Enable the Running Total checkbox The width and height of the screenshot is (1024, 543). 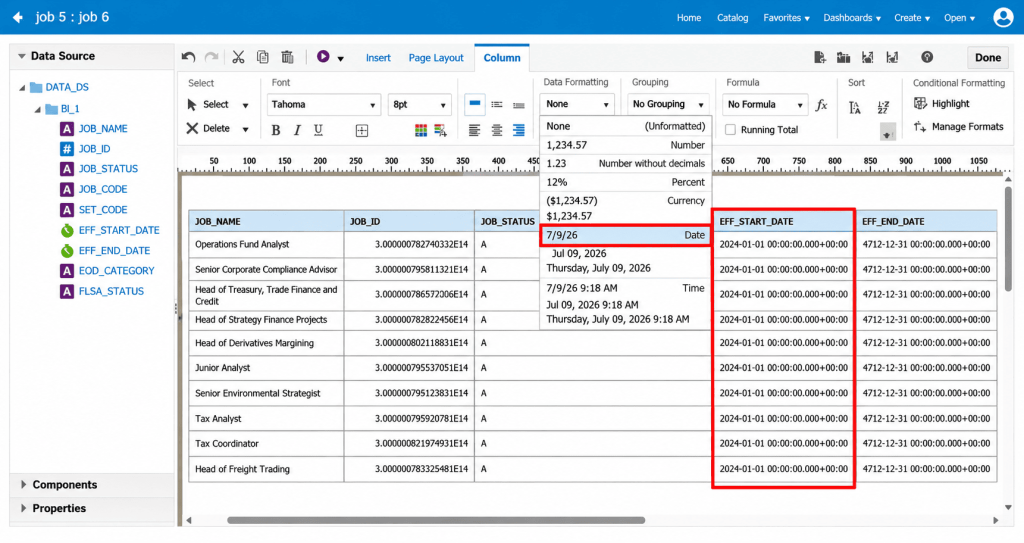pos(730,130)
